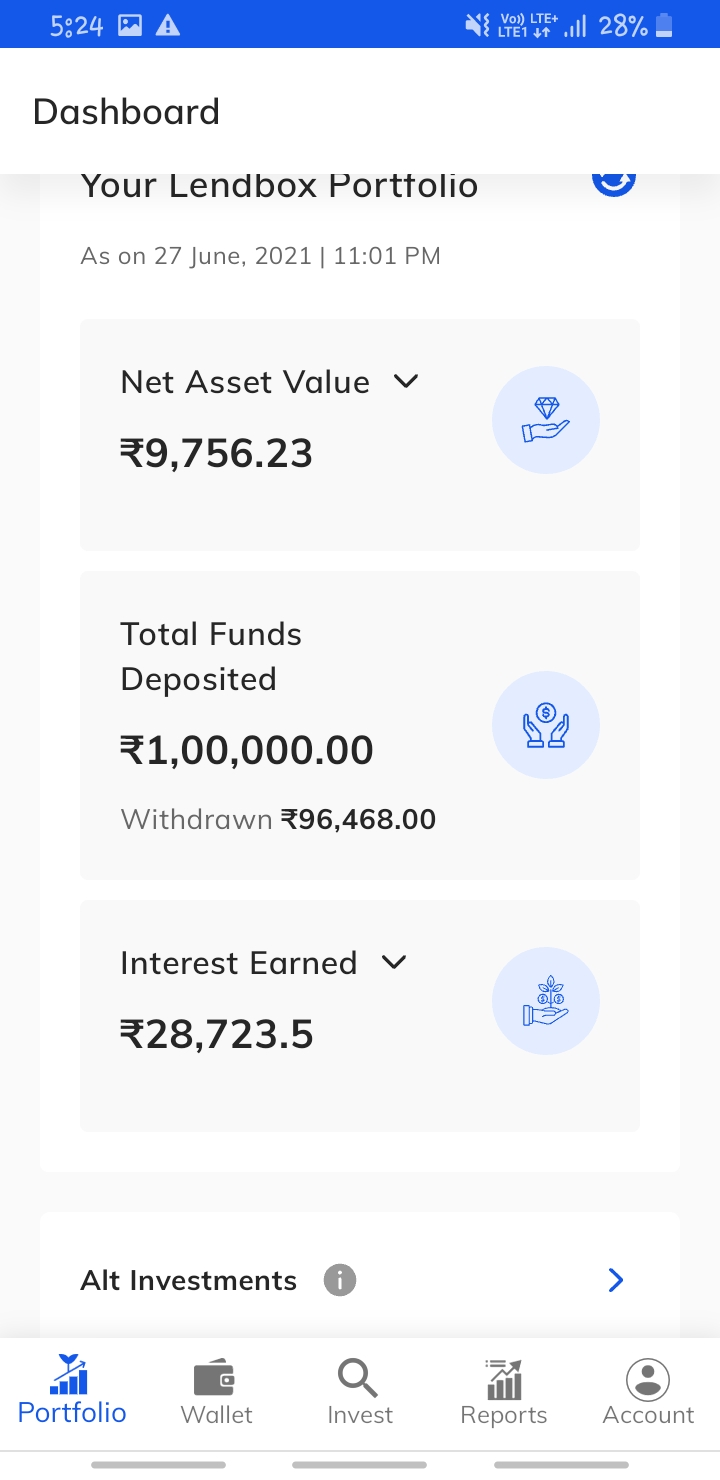Open the Alt Investments info icon

pyautogui.click(x=340, y=1280)
